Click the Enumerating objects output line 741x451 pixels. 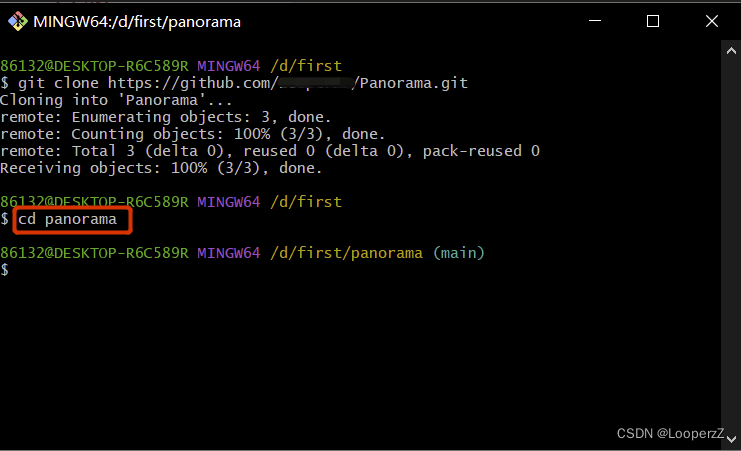[x=165, y=117]
